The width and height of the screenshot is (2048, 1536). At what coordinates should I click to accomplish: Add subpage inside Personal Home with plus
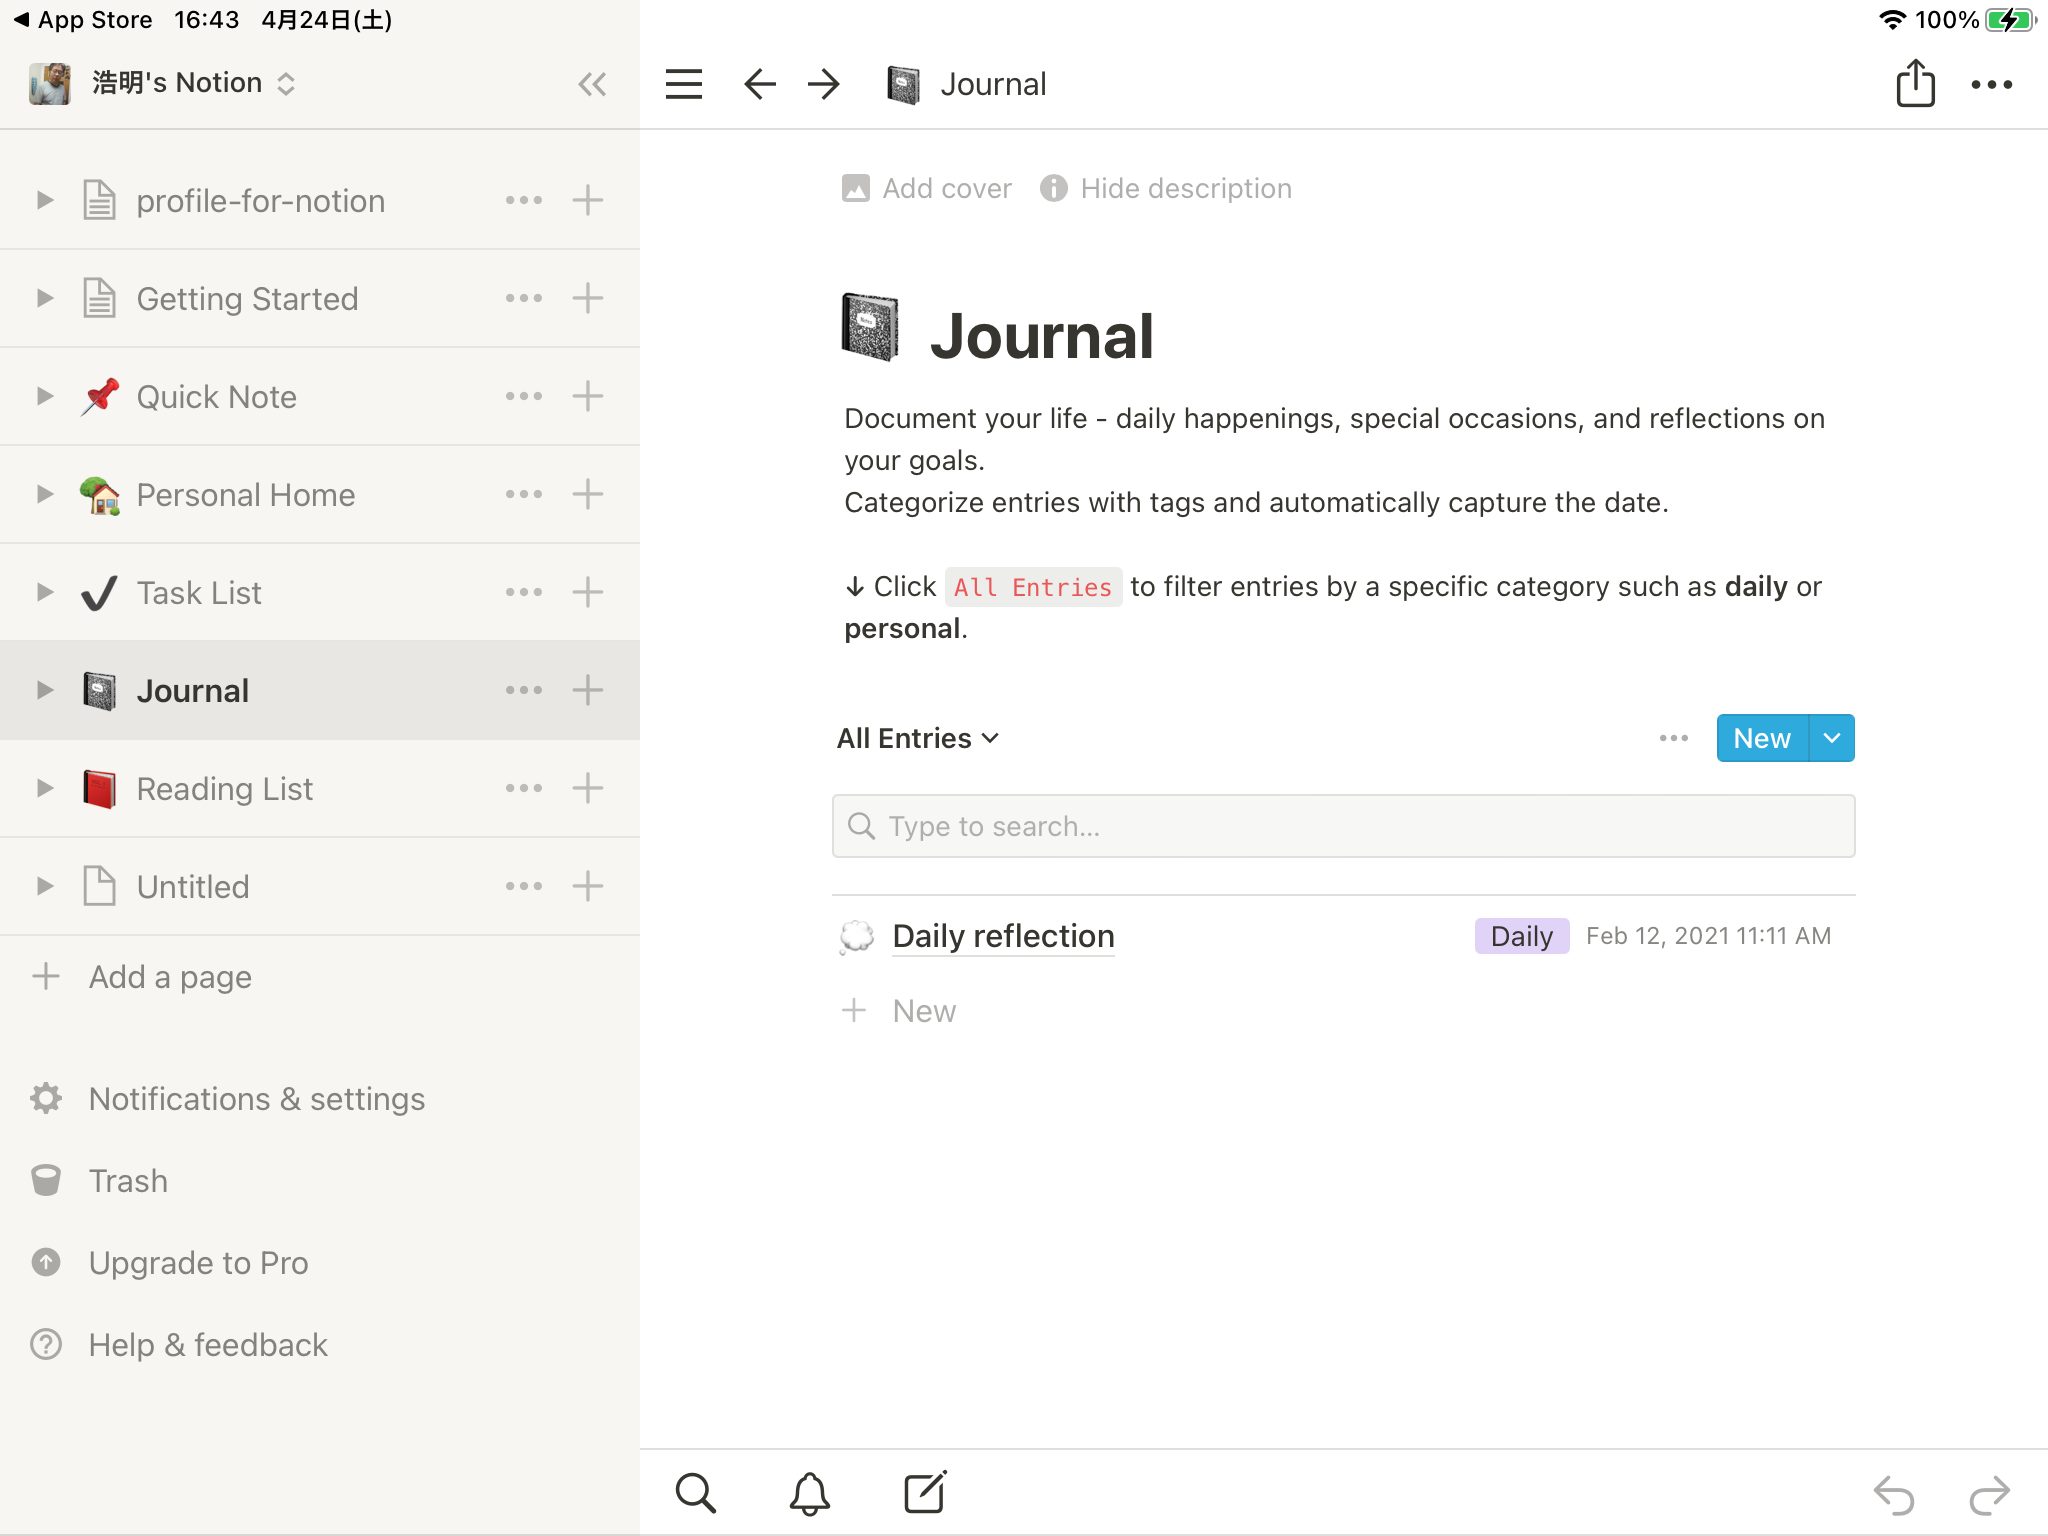click(x=588, y=494)
